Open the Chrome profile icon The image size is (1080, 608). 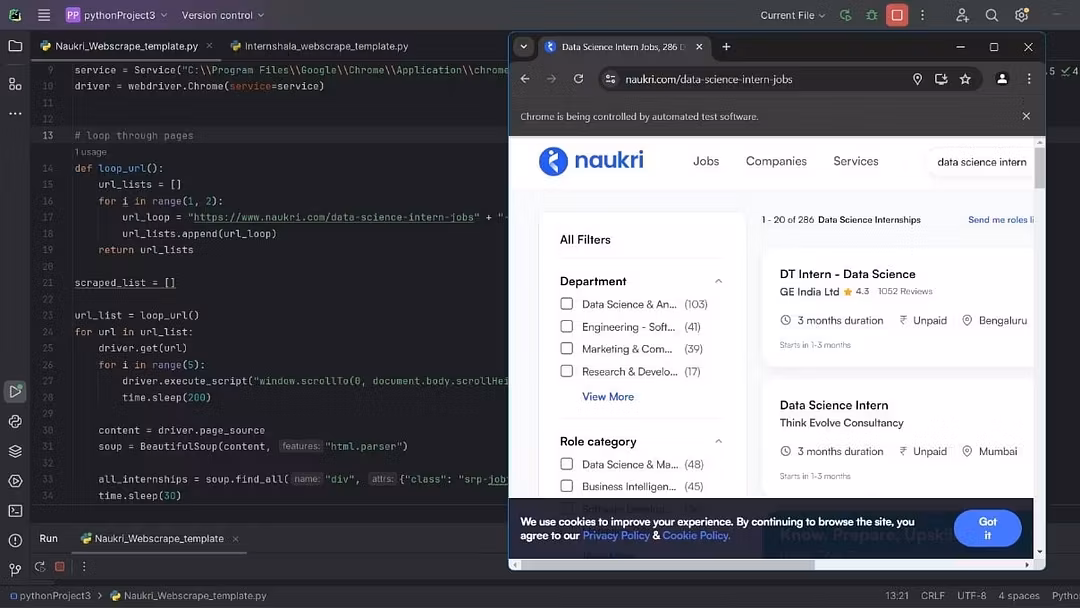pyautogui.click(x=1002, y=79)
